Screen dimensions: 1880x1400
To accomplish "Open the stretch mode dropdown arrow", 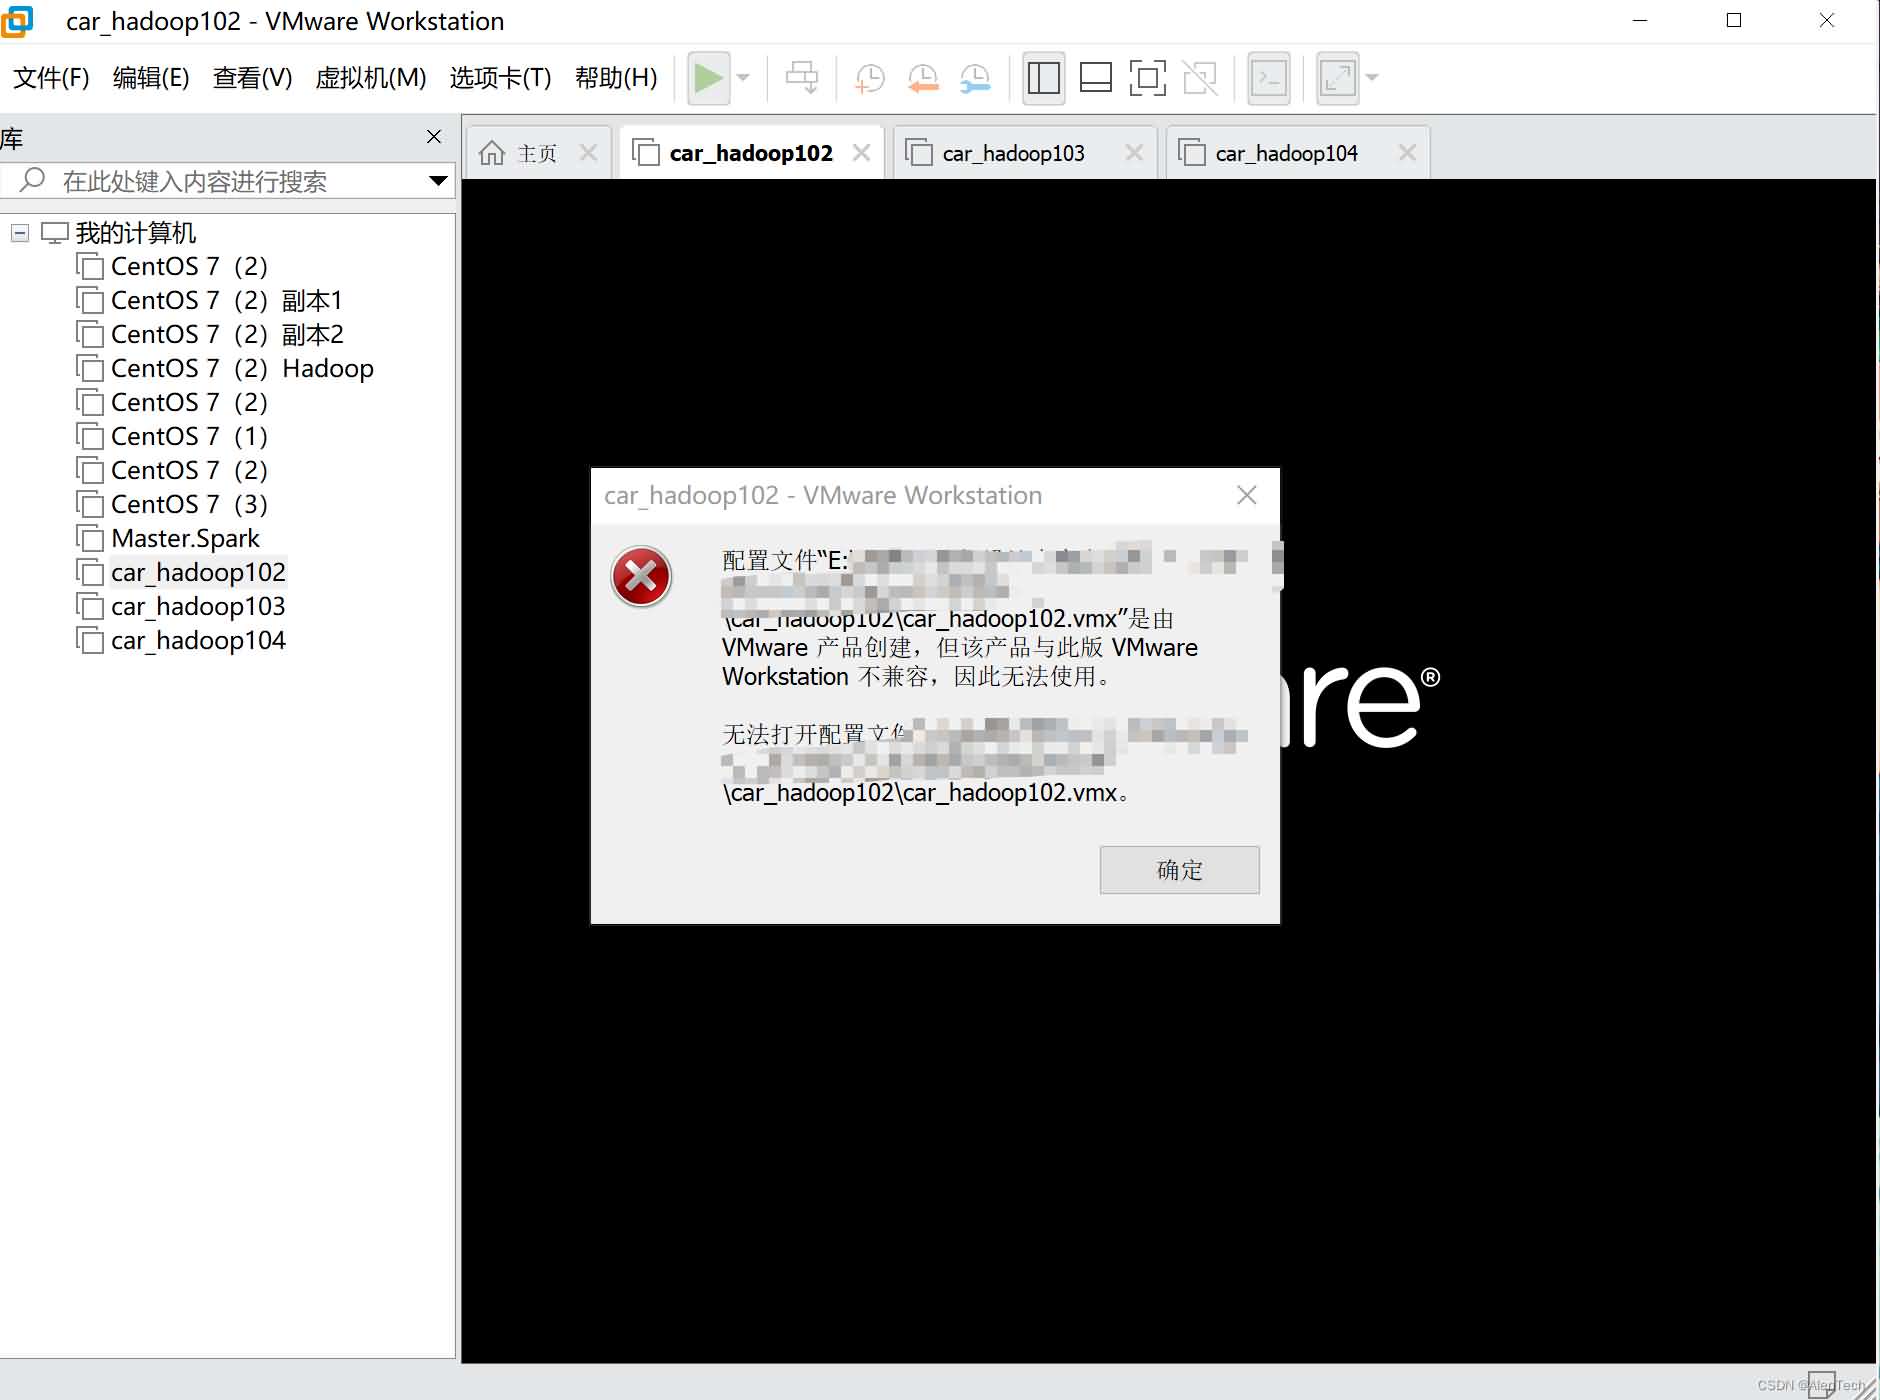I will (1371, 77).
